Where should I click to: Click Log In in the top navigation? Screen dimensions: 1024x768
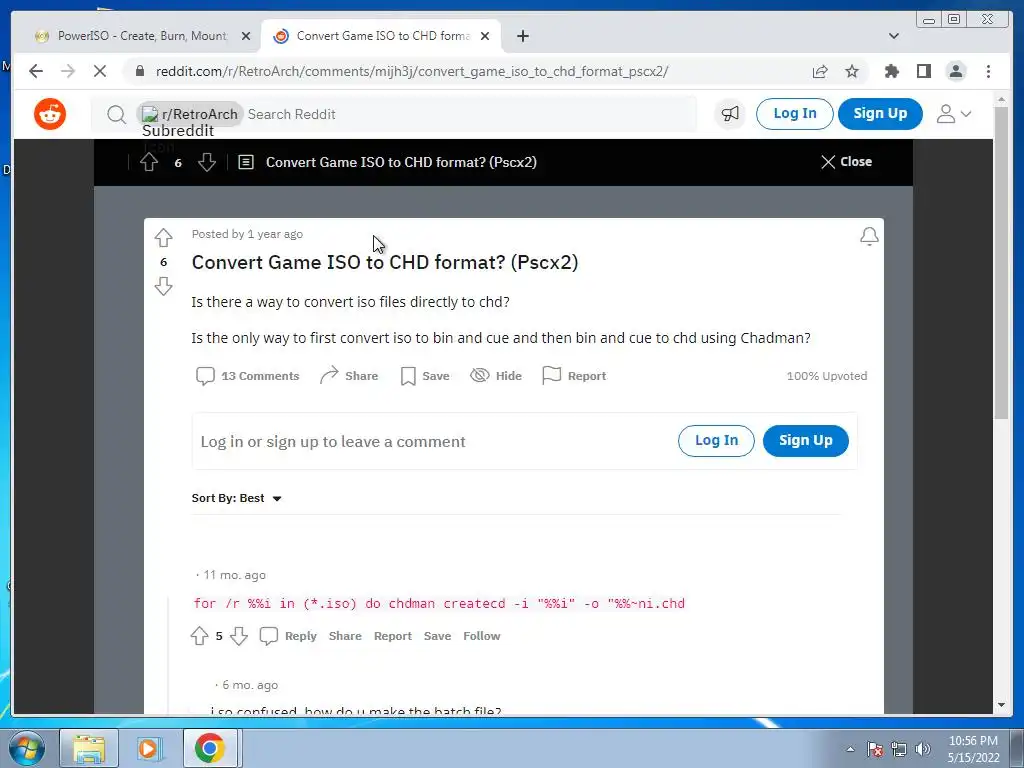pyautogui.click(x=794, y=114)
